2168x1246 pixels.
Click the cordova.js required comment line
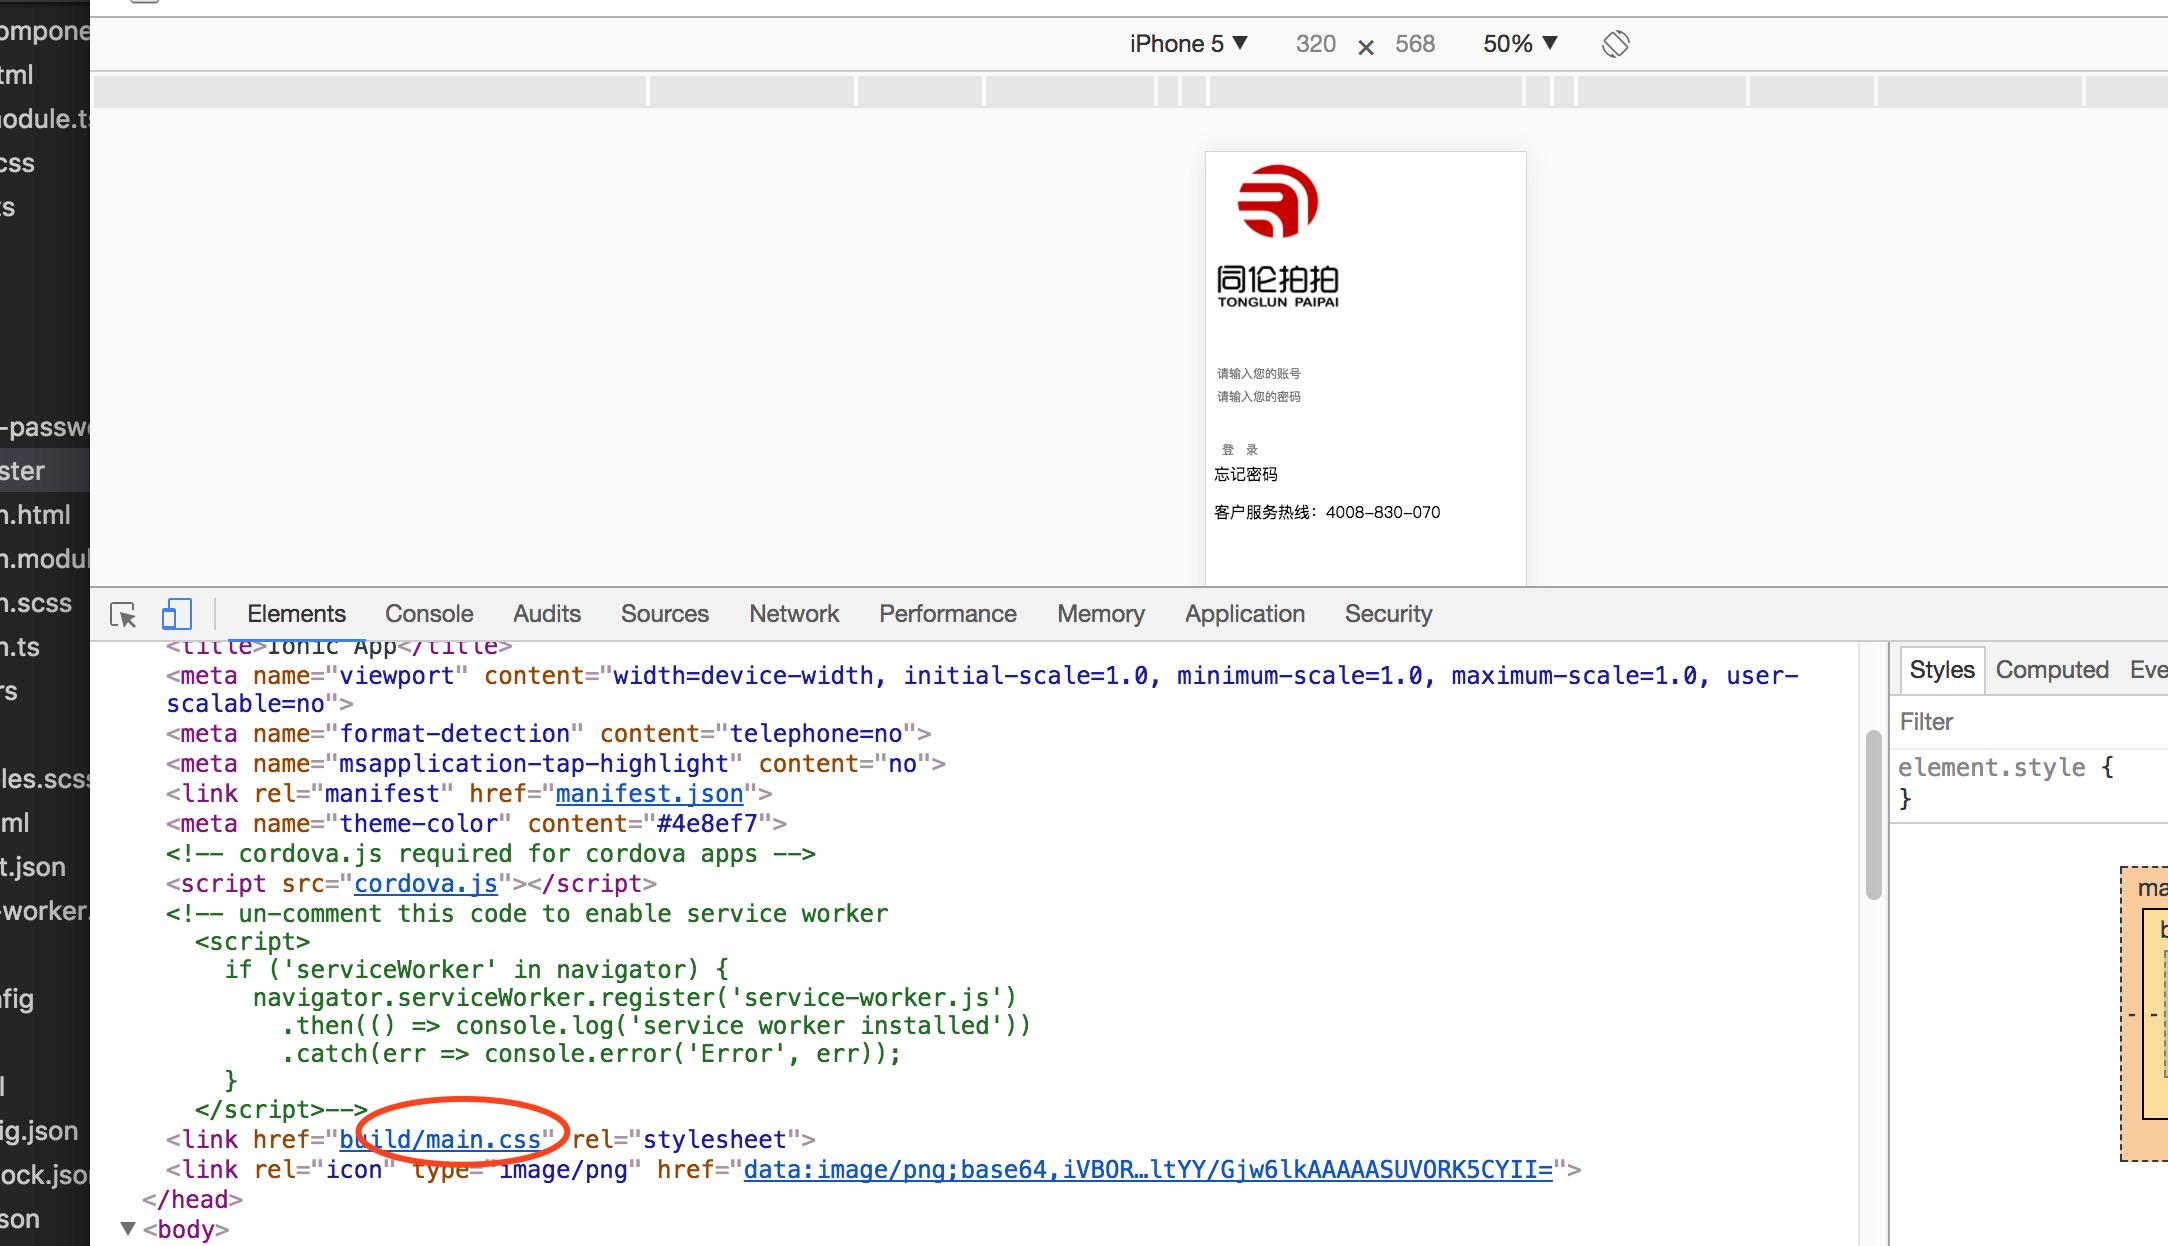pyautogui.click(x=490, y=854)
